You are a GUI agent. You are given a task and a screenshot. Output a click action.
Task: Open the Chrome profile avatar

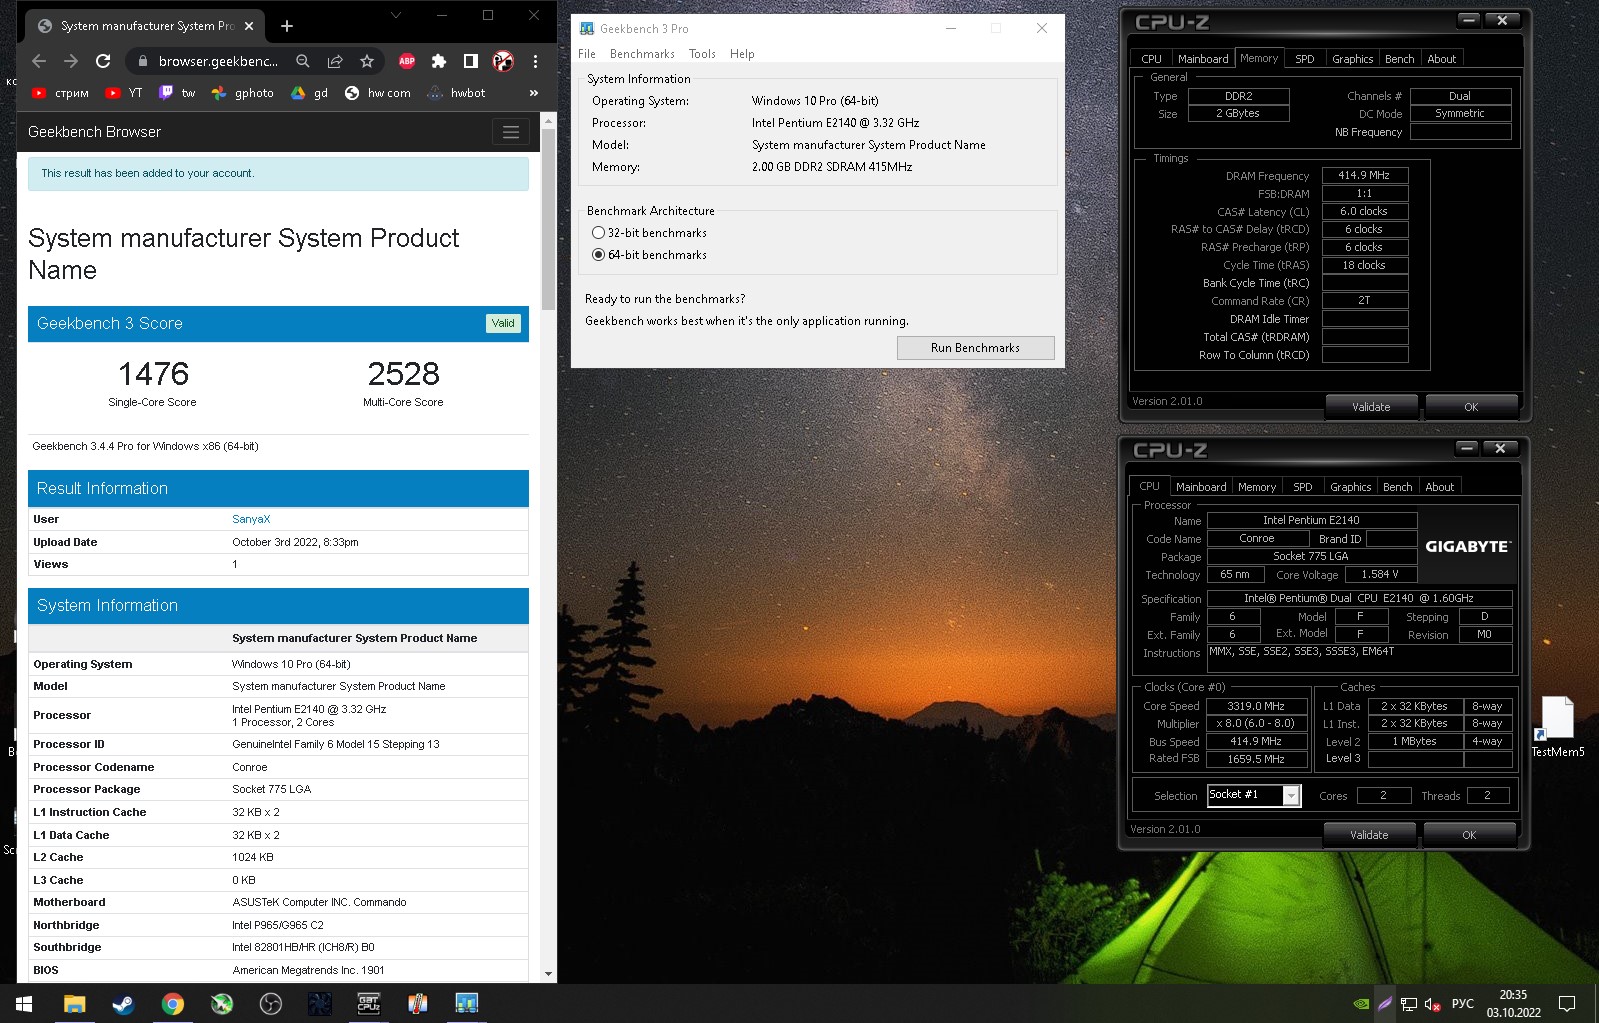click(x=503, y=61)
